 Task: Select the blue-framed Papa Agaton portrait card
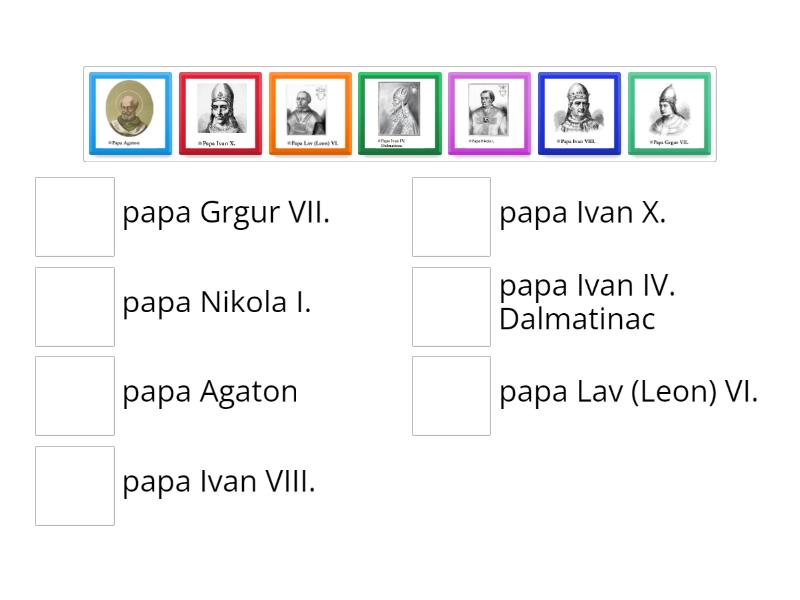(x=130, y=113)
